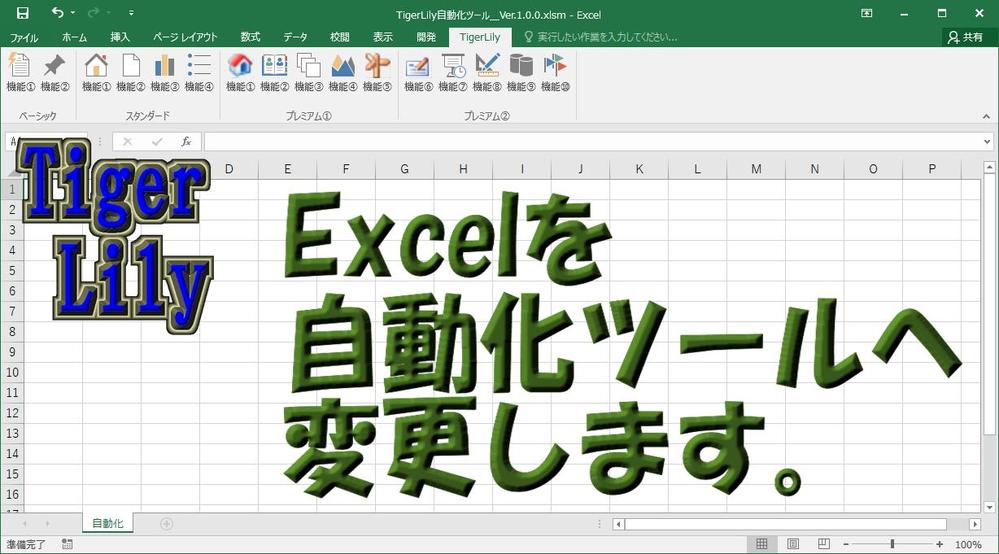Click the formula bar cancel X icon
This screenshot has width=999, height=554.
127,141
